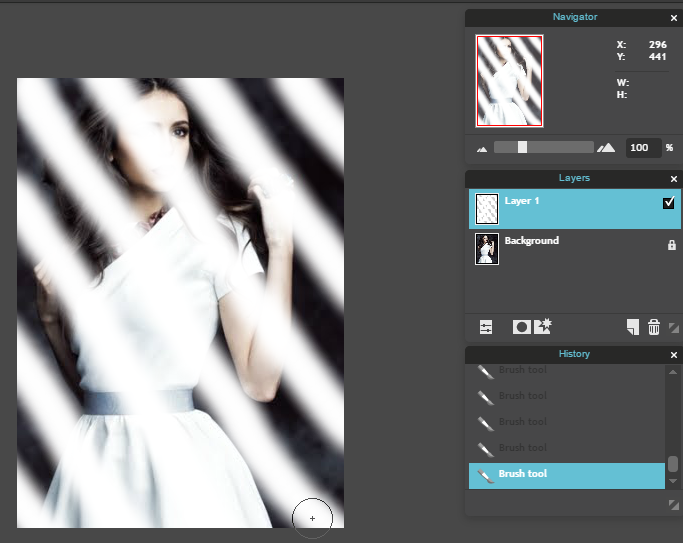Click the zoom out small mountains icon
Image resolution: width=683 pixels, height=543 pixels.
(482, 148)
